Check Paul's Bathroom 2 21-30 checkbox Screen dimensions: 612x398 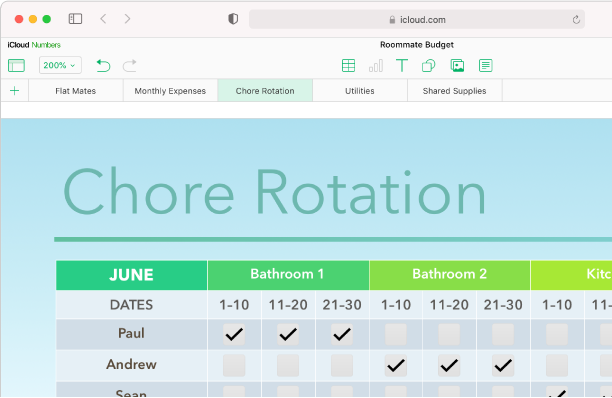[x=503, y=334]
